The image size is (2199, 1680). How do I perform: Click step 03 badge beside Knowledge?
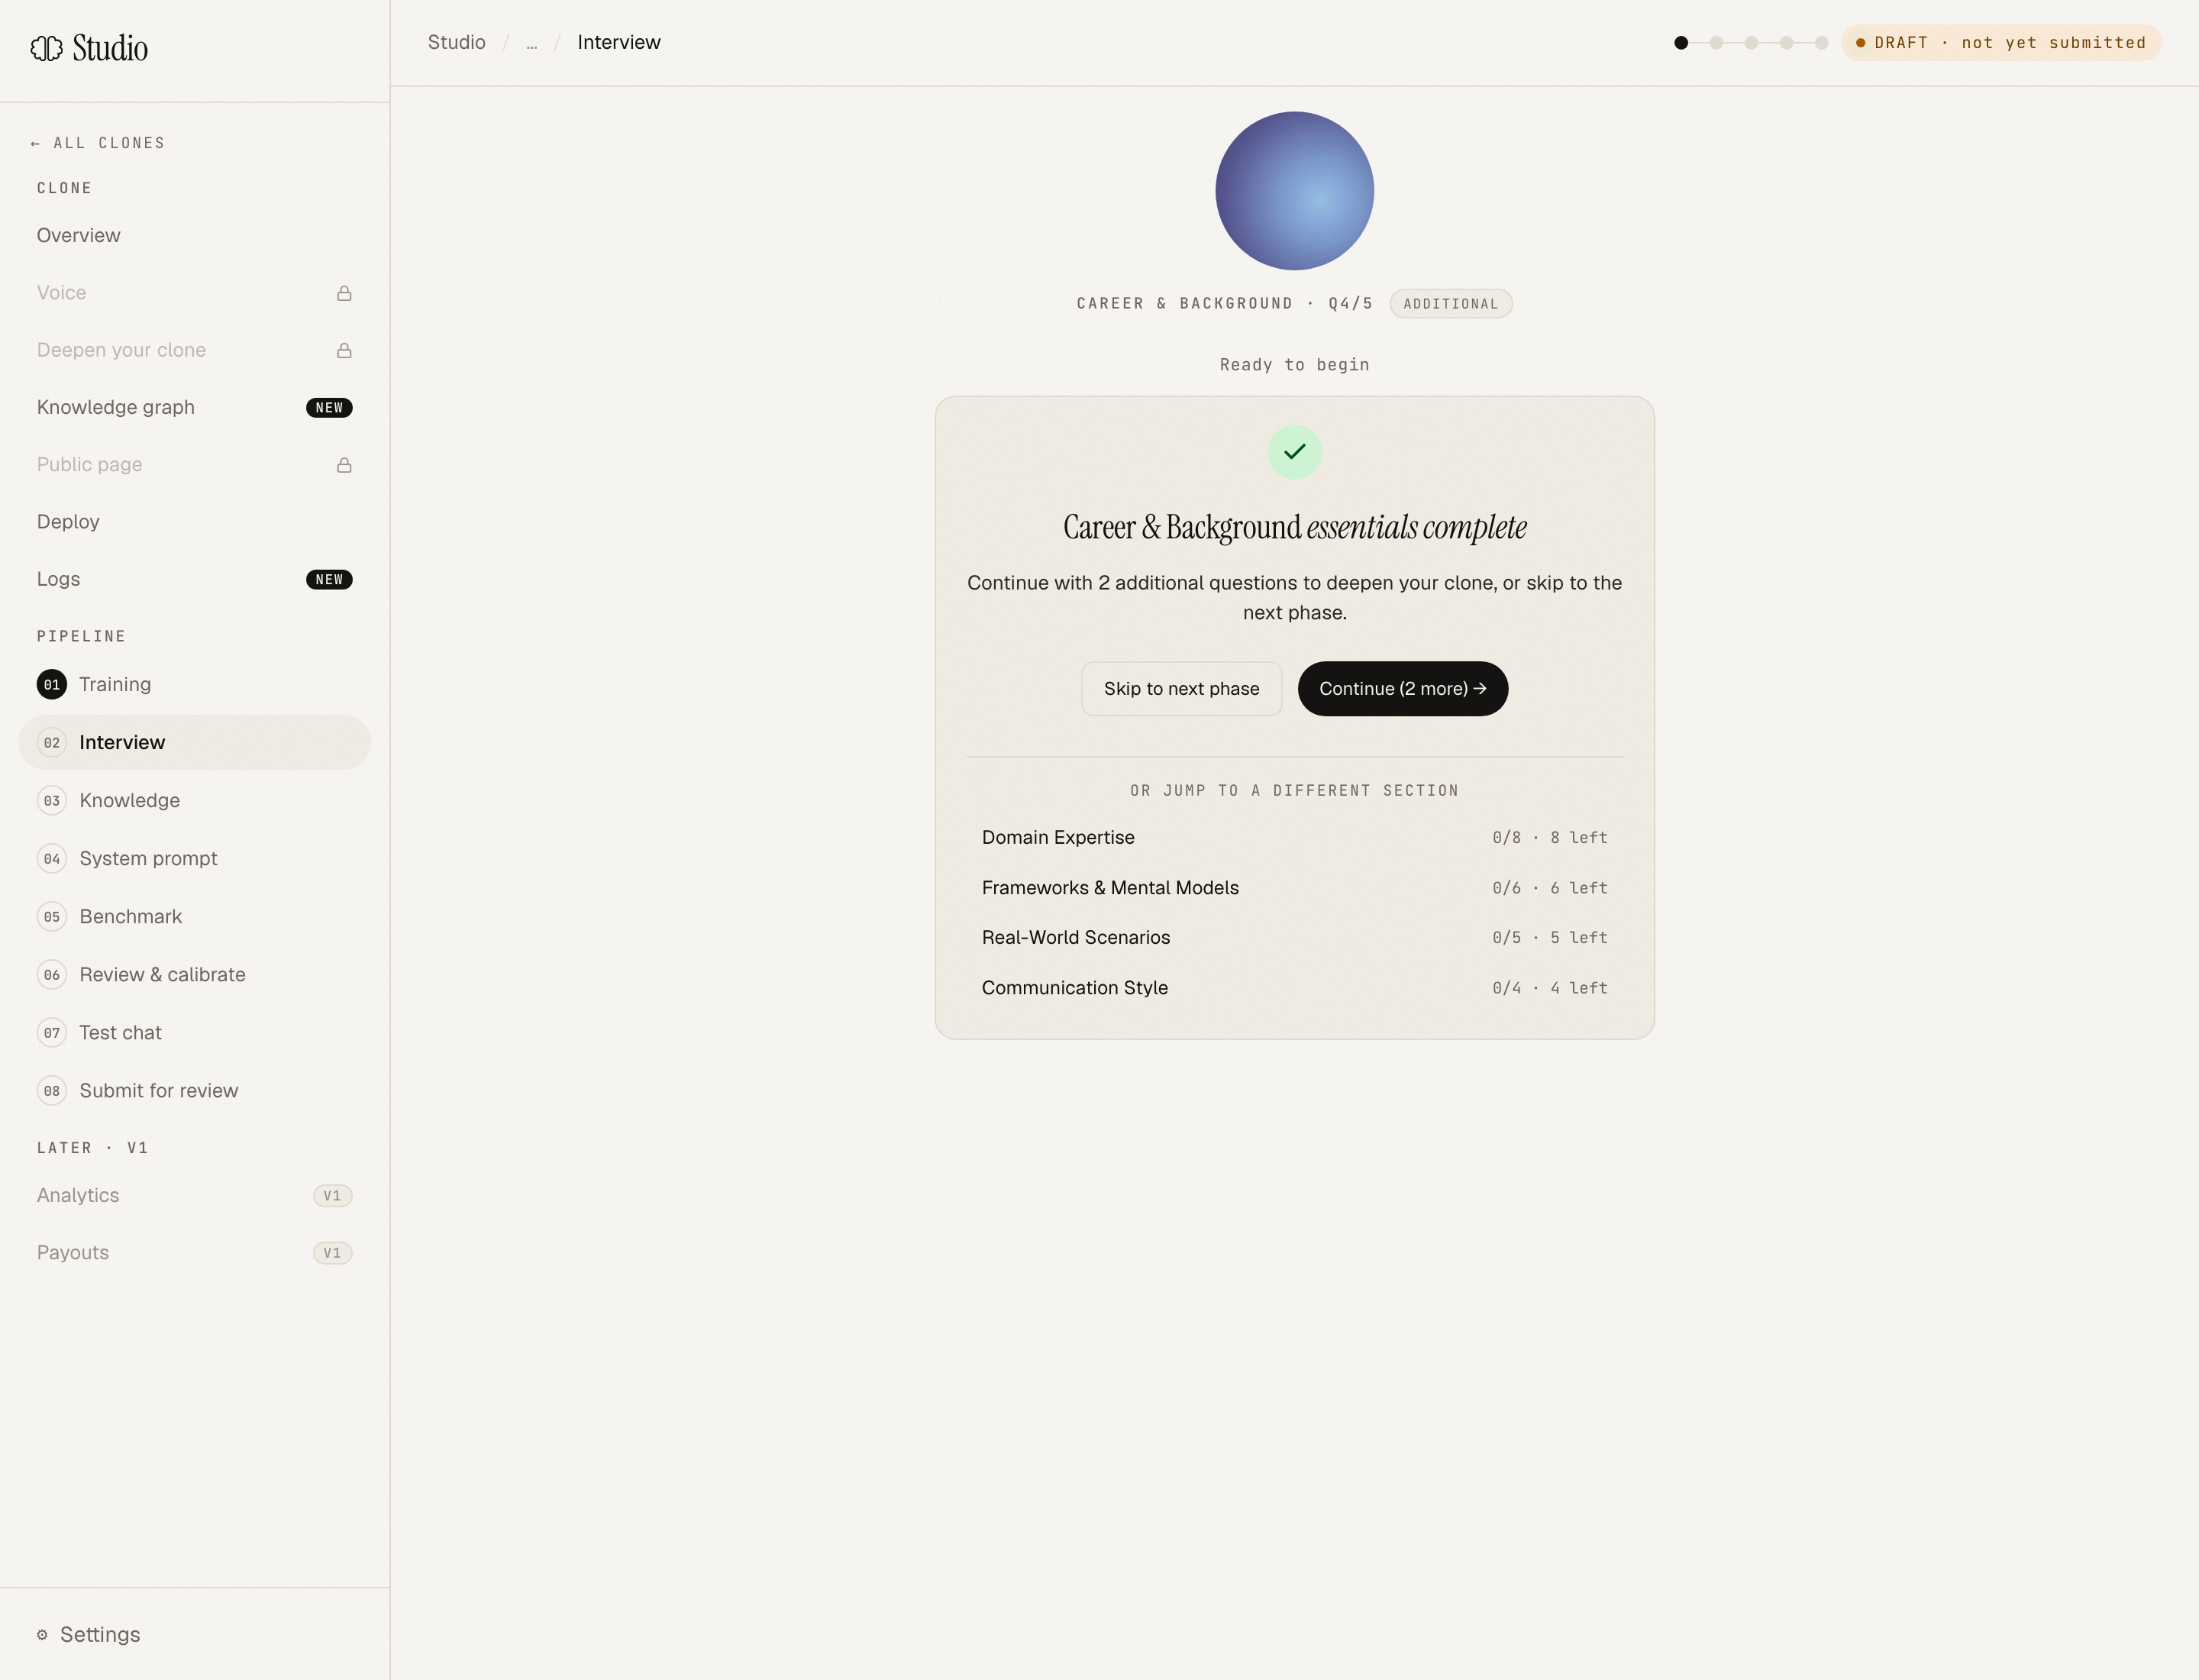click(x=52, y=801)
